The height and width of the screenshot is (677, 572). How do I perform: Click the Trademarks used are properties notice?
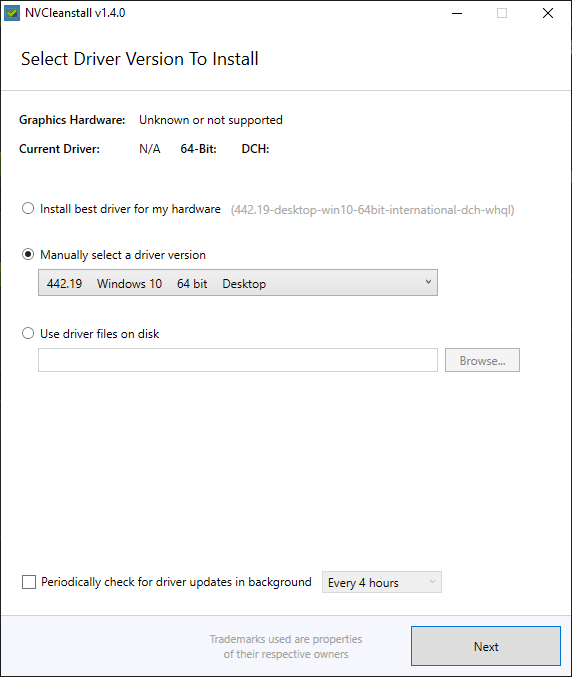click(x=286, y=646)
